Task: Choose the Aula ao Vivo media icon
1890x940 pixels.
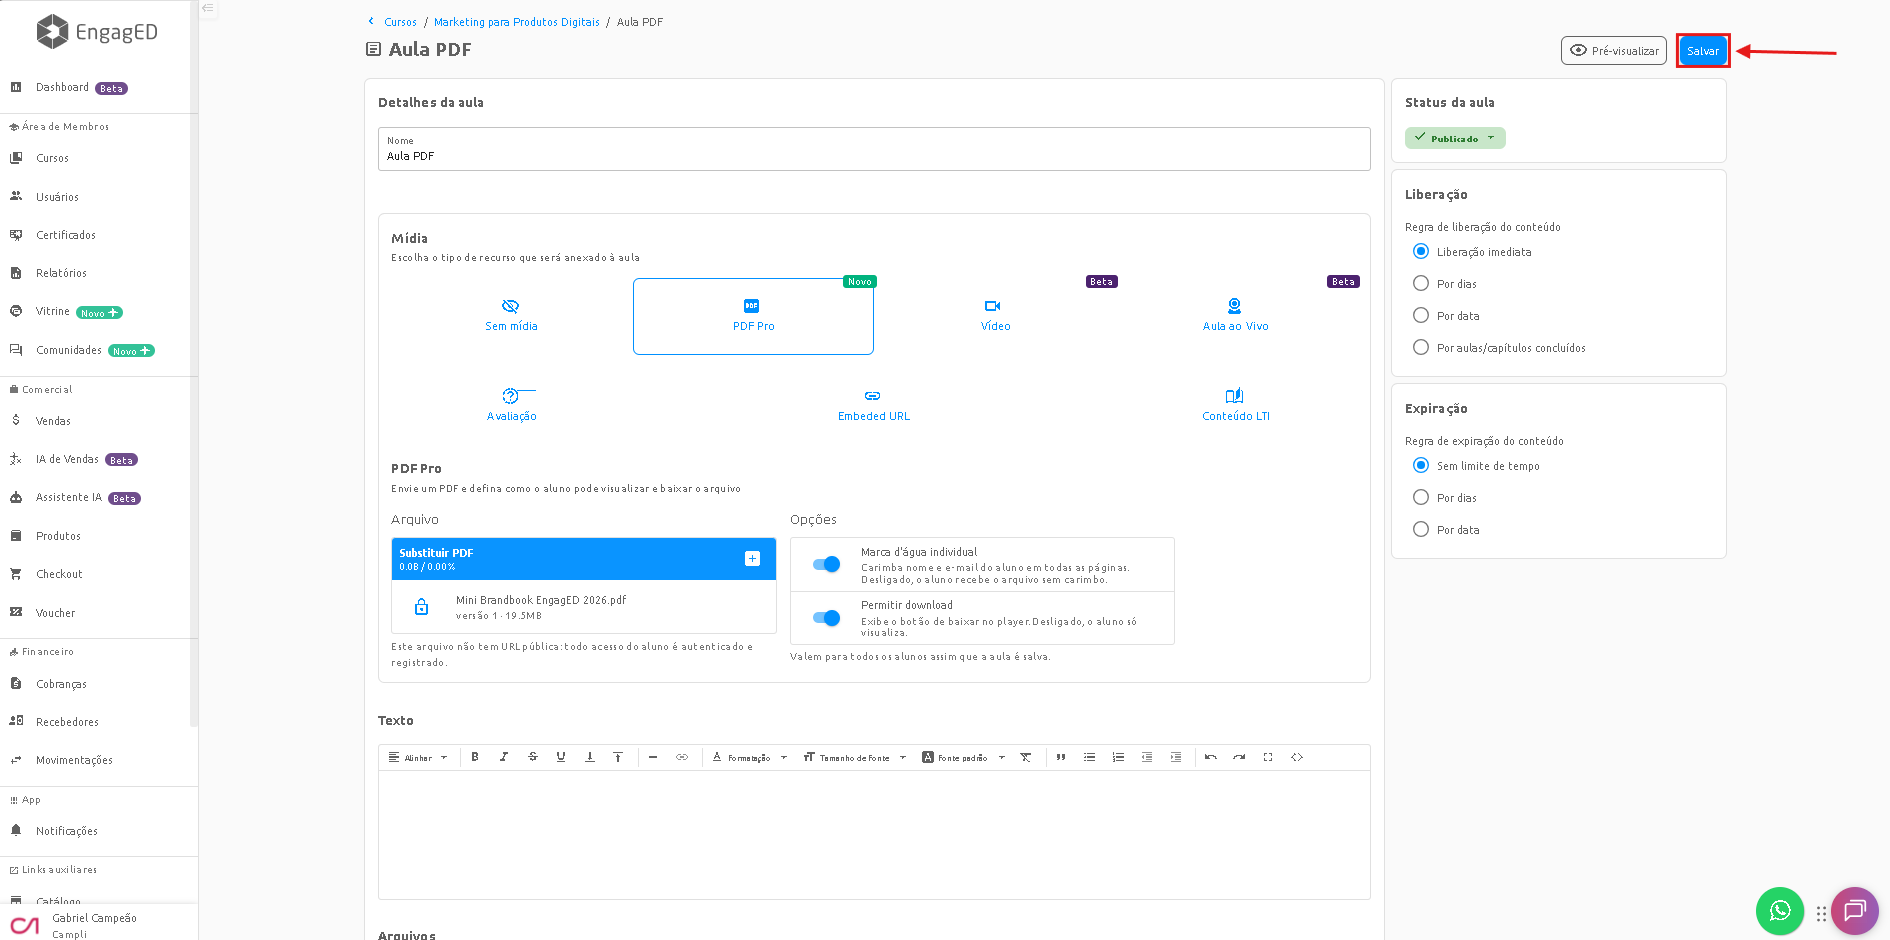Action: 1235,306
